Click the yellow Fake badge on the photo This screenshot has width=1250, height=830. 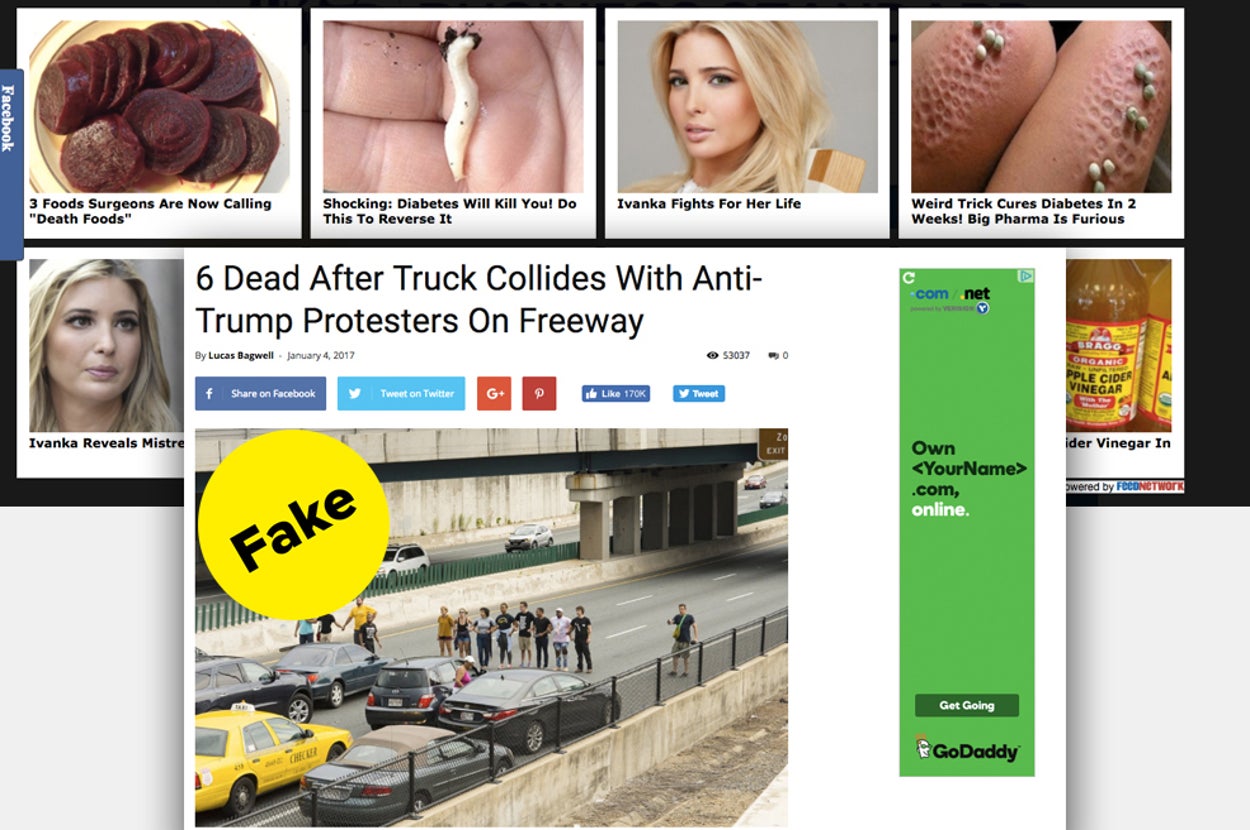(x=293, y=525)
